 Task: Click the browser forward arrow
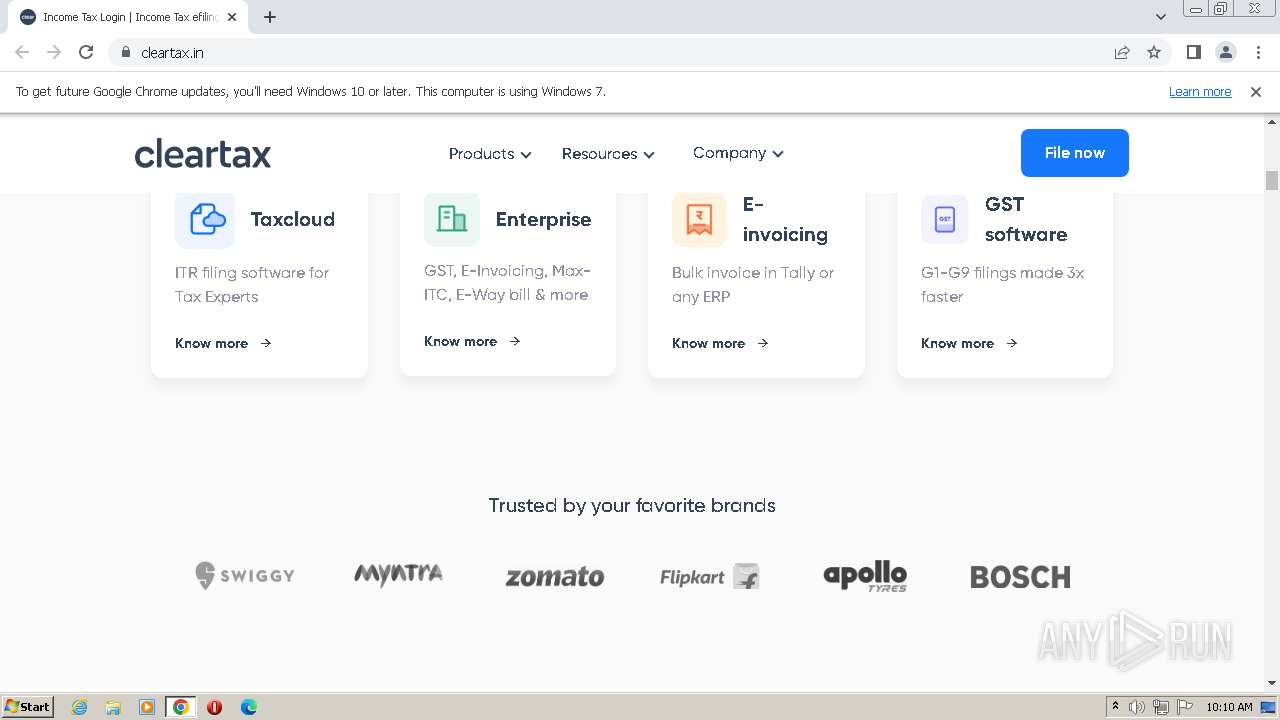click(54, 52)
